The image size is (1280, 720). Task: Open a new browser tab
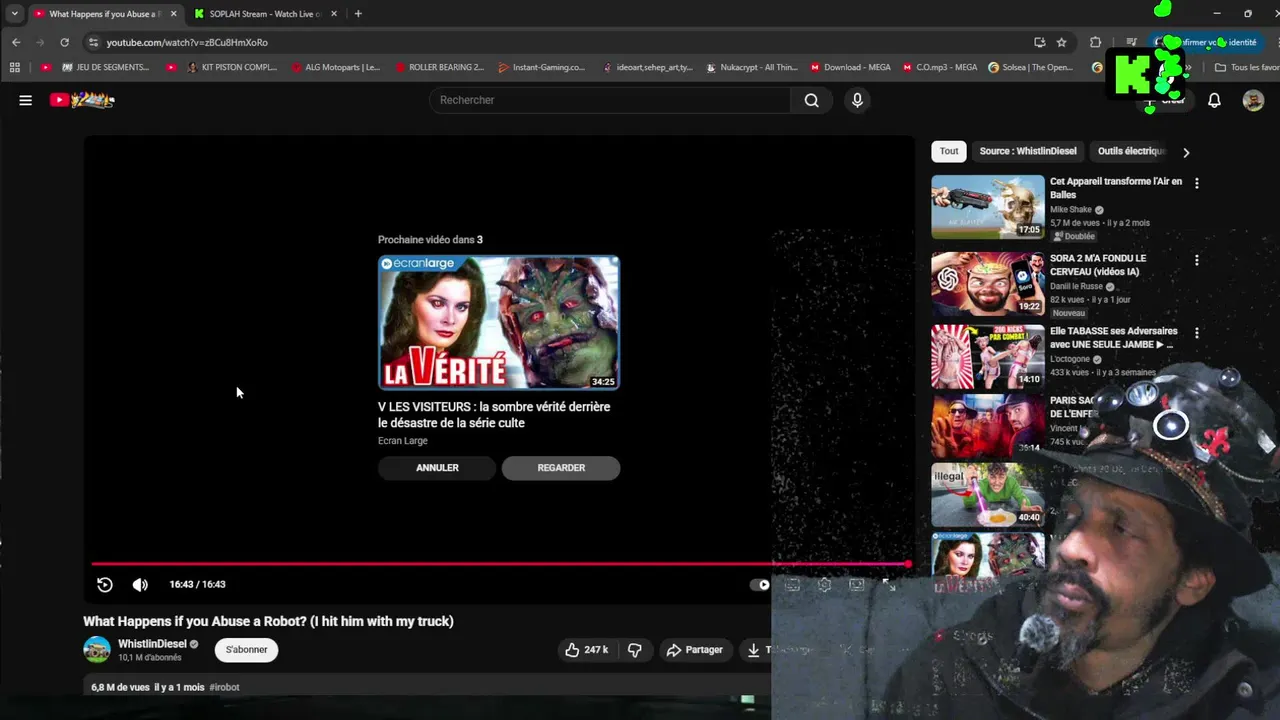[x=358, y=14]
